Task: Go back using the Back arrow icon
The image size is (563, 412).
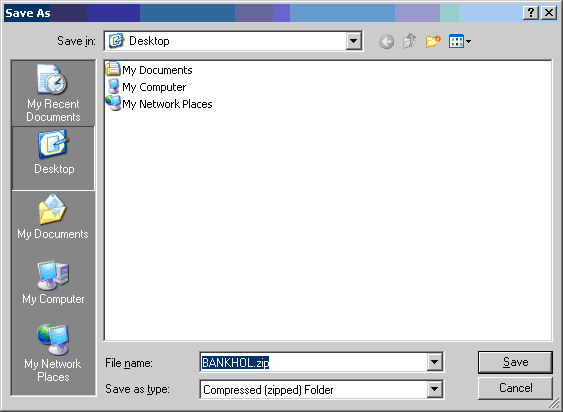Action: click(386, 42)
